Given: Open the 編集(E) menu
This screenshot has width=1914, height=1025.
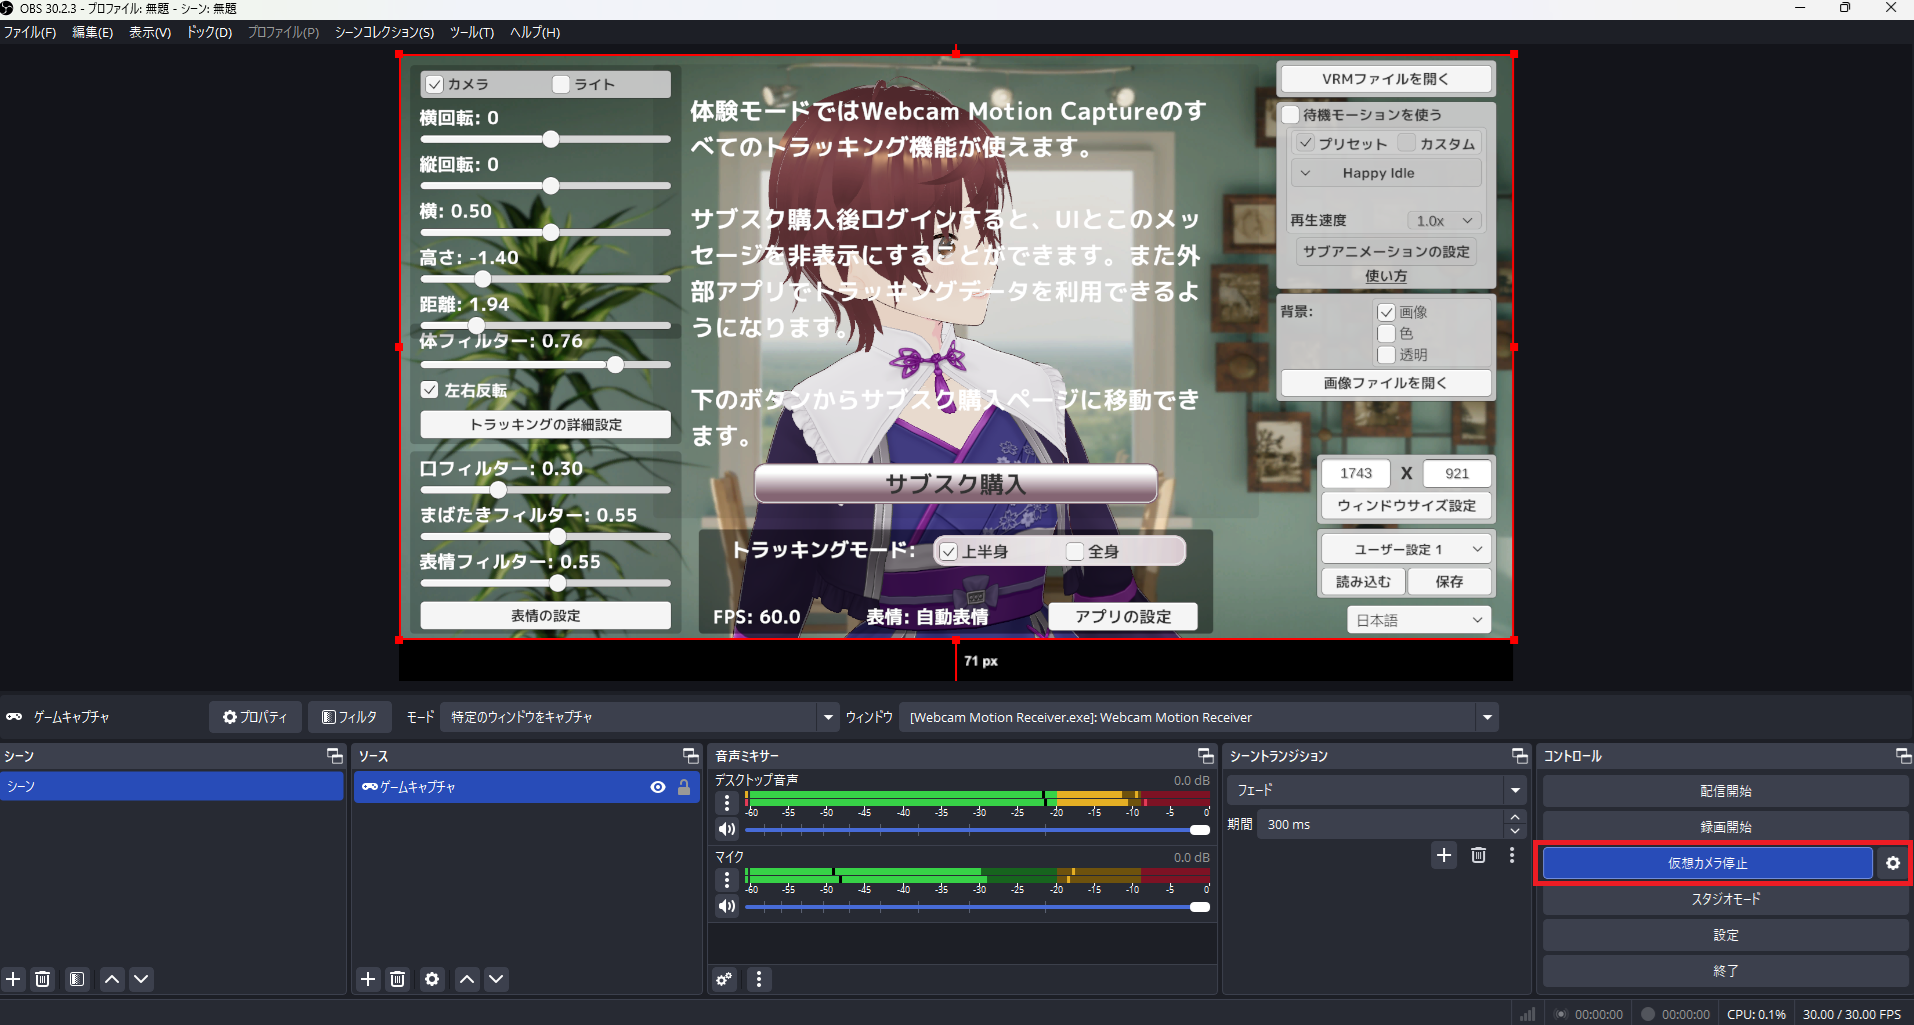Looking at the screenshot, I should [93, 32].
